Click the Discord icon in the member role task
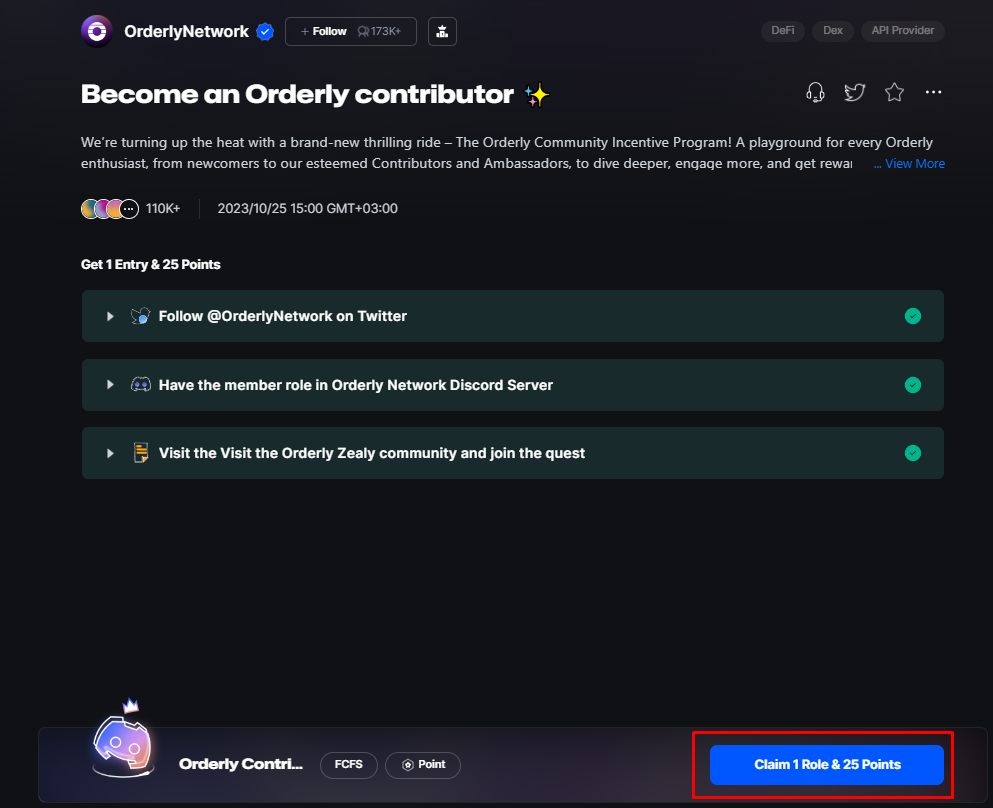Viewport: 993px width, 808px height. point(141,384)
